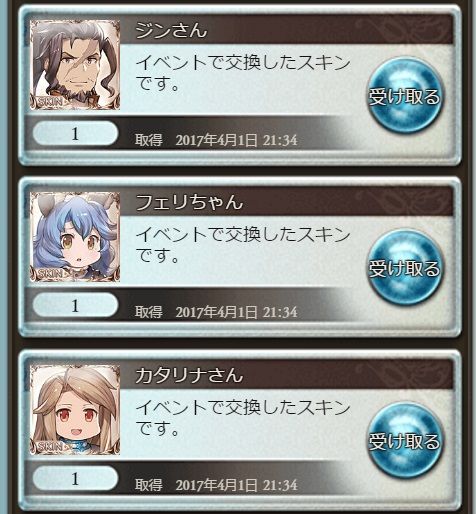Select the カタリナさん title header

189,375
